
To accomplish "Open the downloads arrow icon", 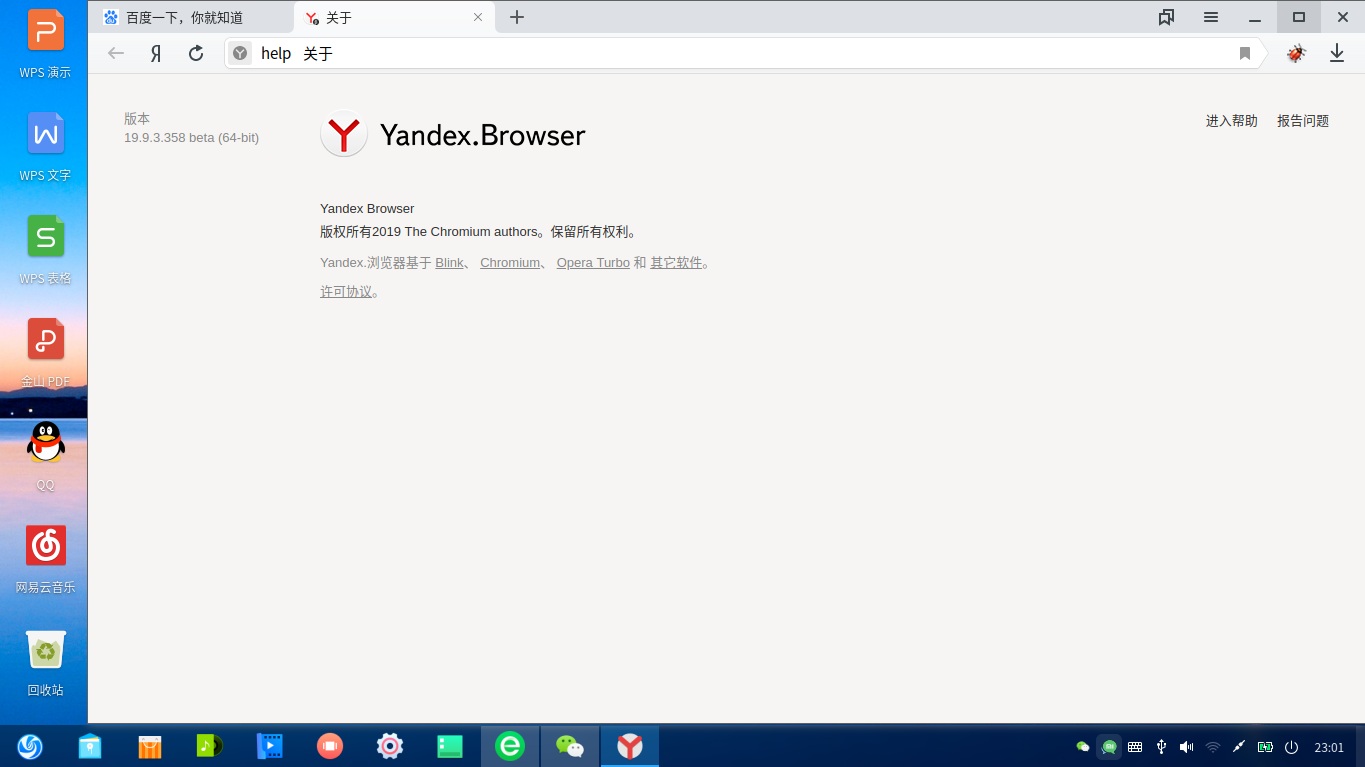I will [1337, 53].
